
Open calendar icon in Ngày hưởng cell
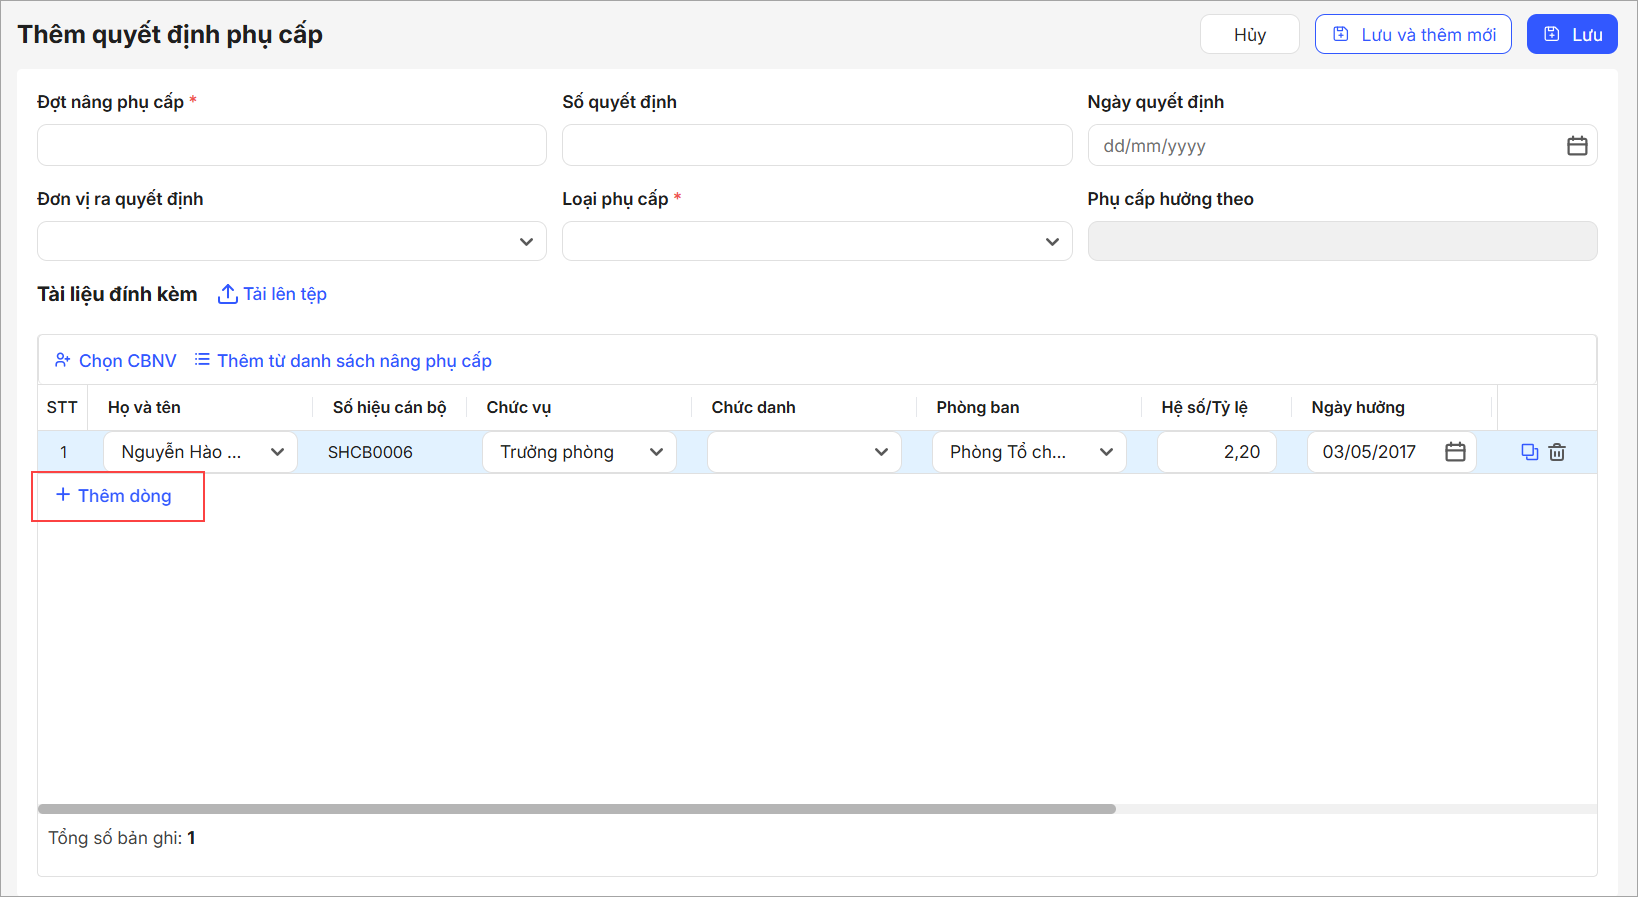coord(1455,452)
